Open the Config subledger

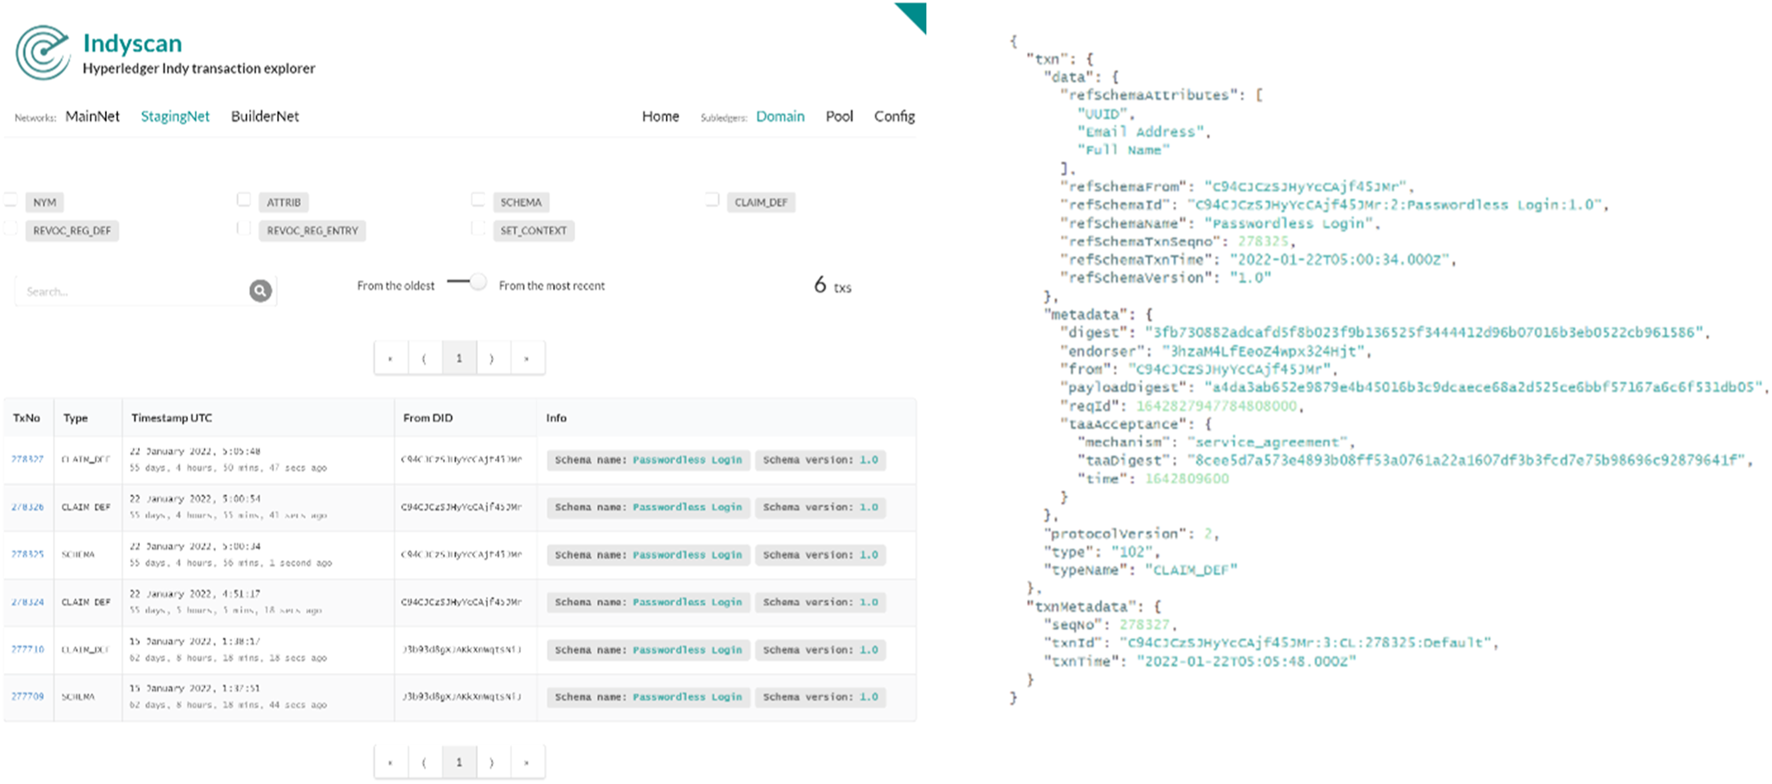pos(894,116)
